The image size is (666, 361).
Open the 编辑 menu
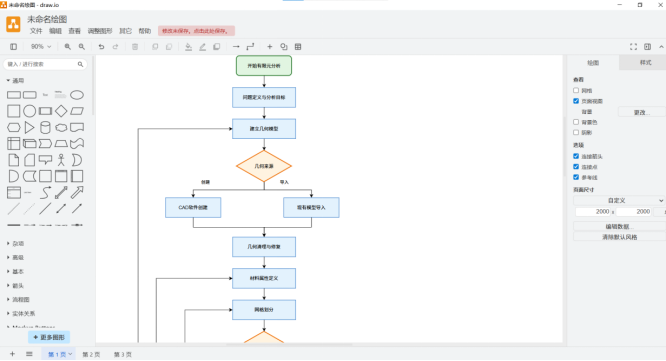tap(55, 31)
